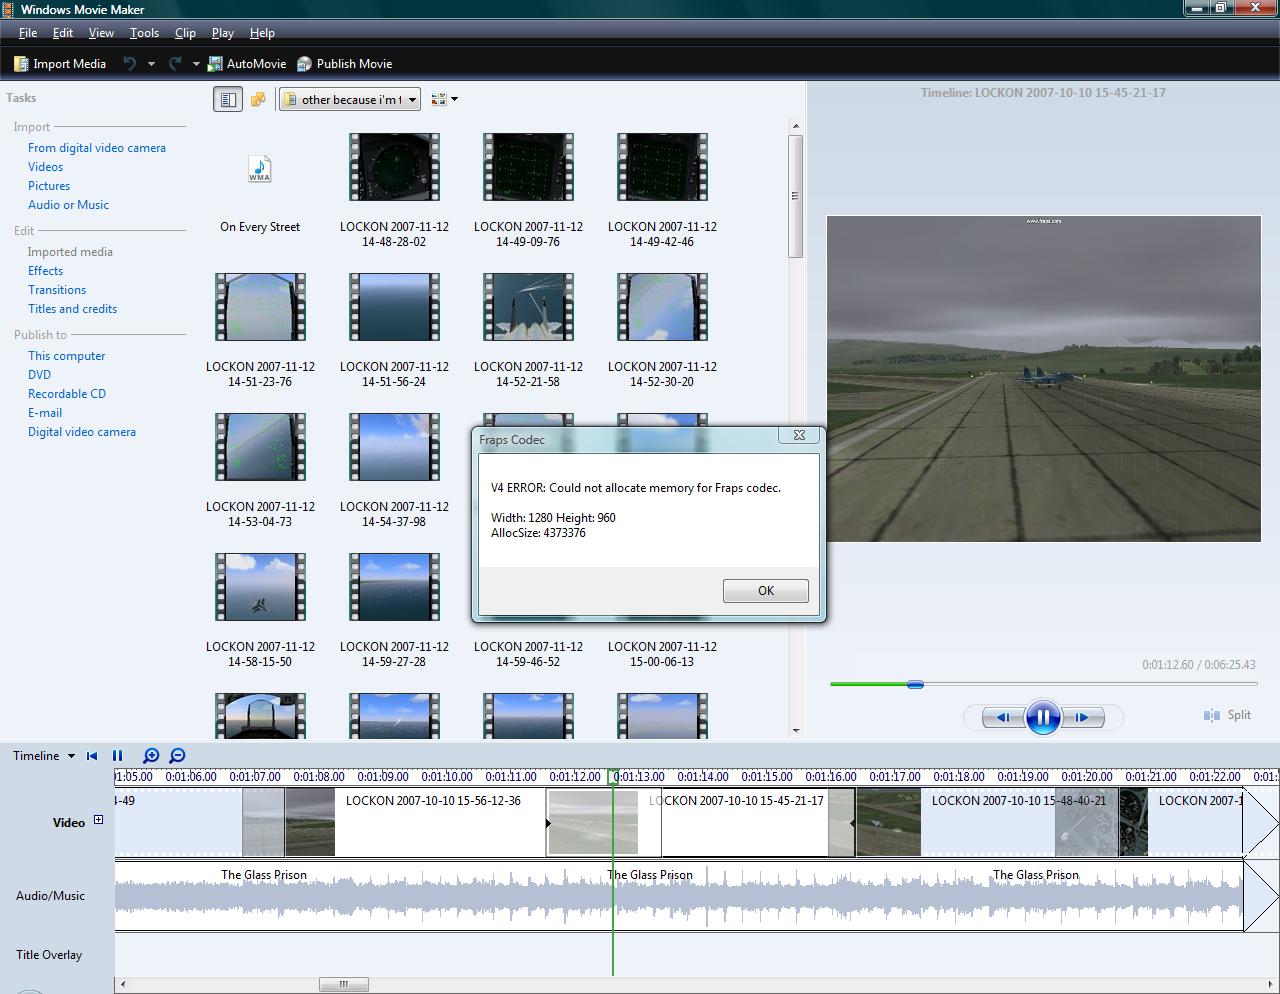Open the Undo history dropdown arrow
This screenshot has width=1280, height=994.
(x=151, y=64)
